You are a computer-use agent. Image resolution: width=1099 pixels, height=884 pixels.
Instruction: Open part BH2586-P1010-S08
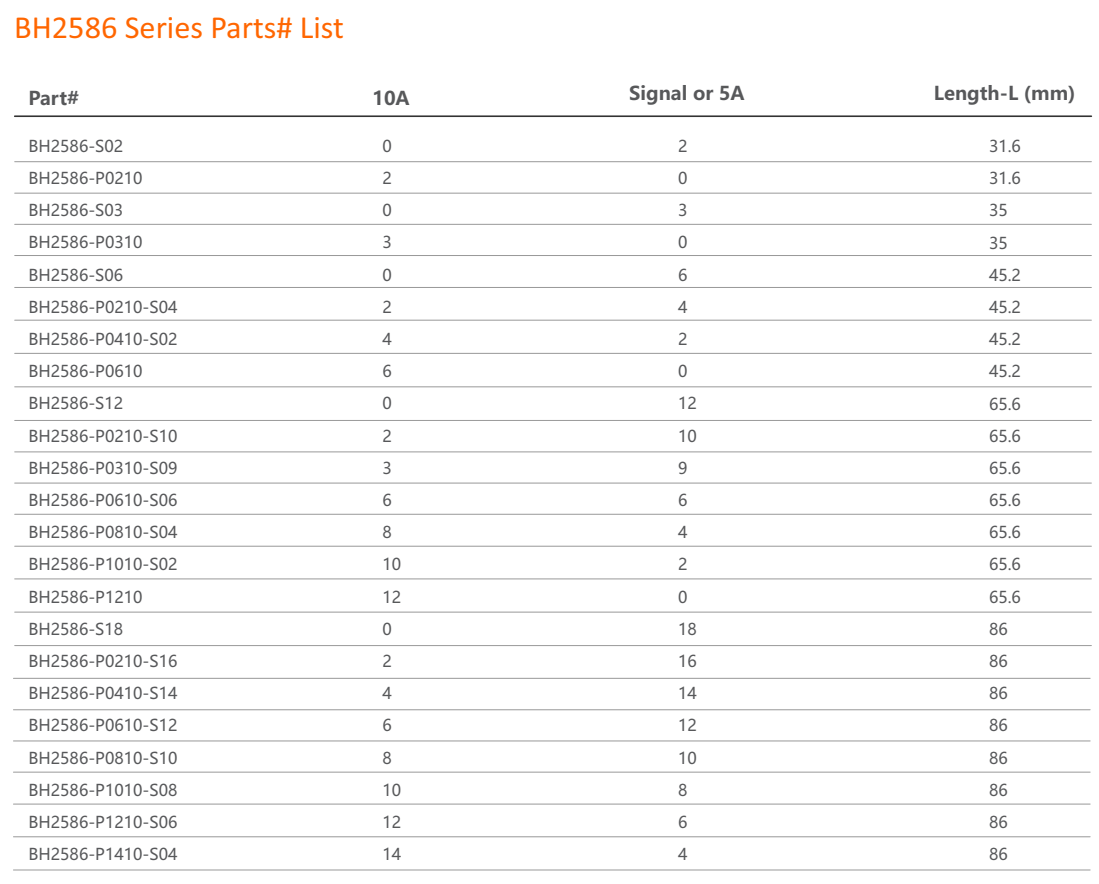(103, 790)
